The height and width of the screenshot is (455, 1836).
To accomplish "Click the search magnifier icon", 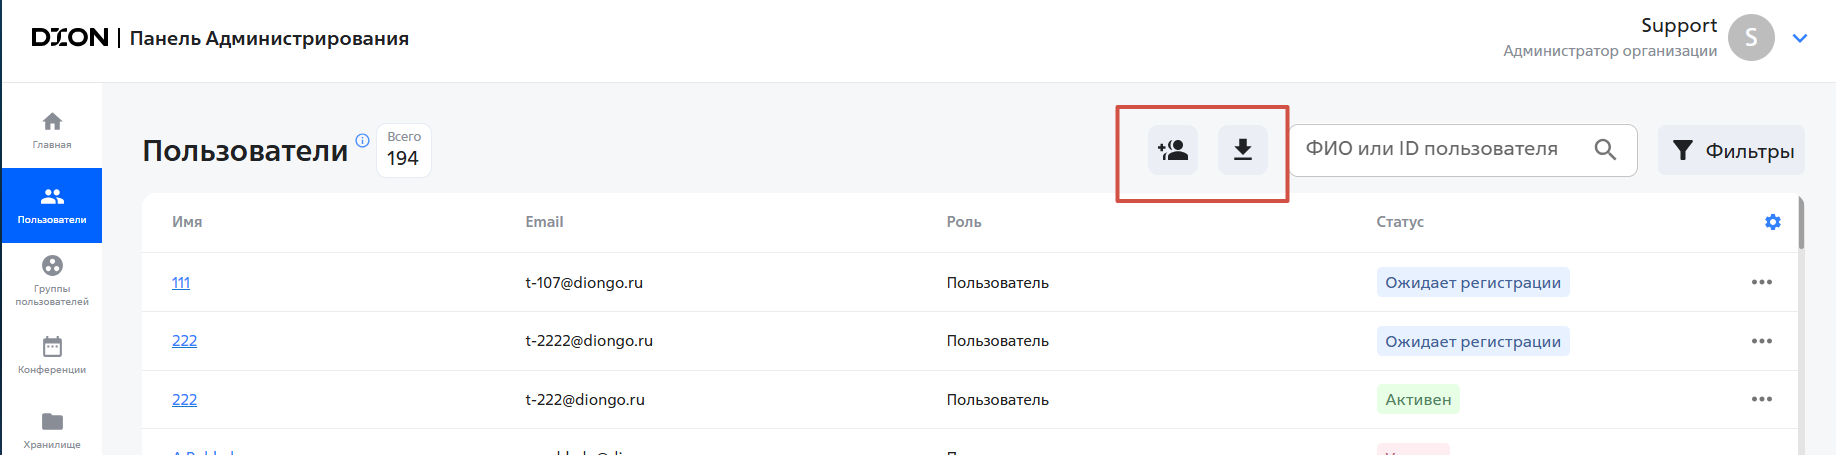I will click(x=1605, y=150).
